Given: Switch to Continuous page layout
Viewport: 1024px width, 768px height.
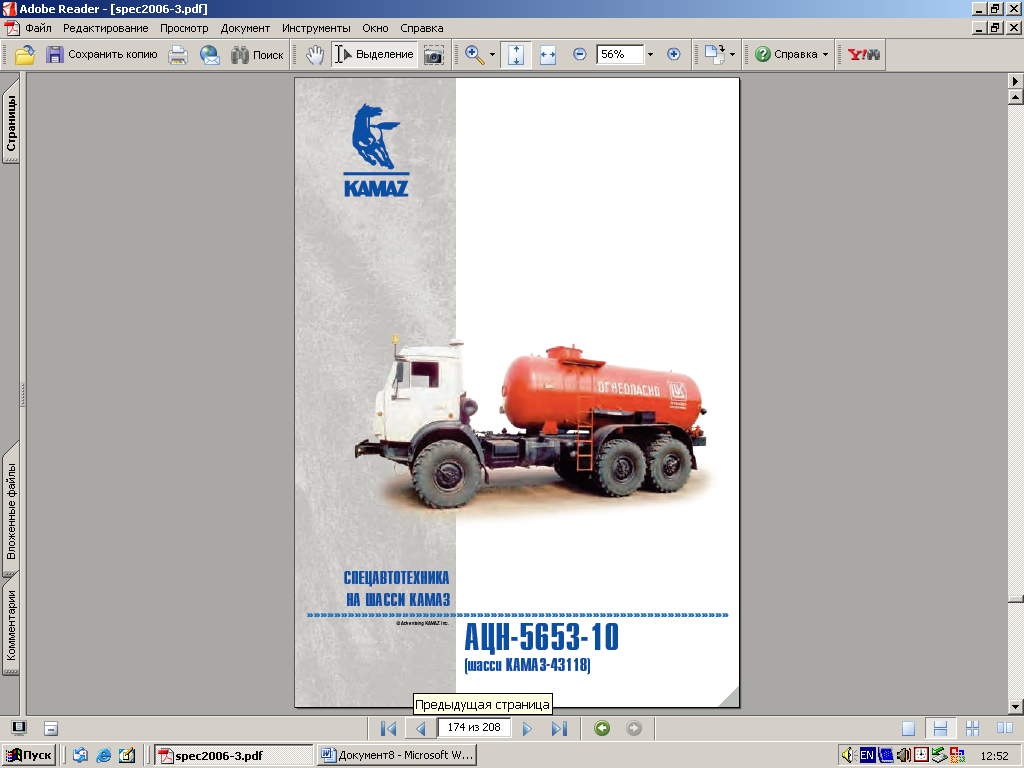Looking at the screenshot, I should (940, 728).
